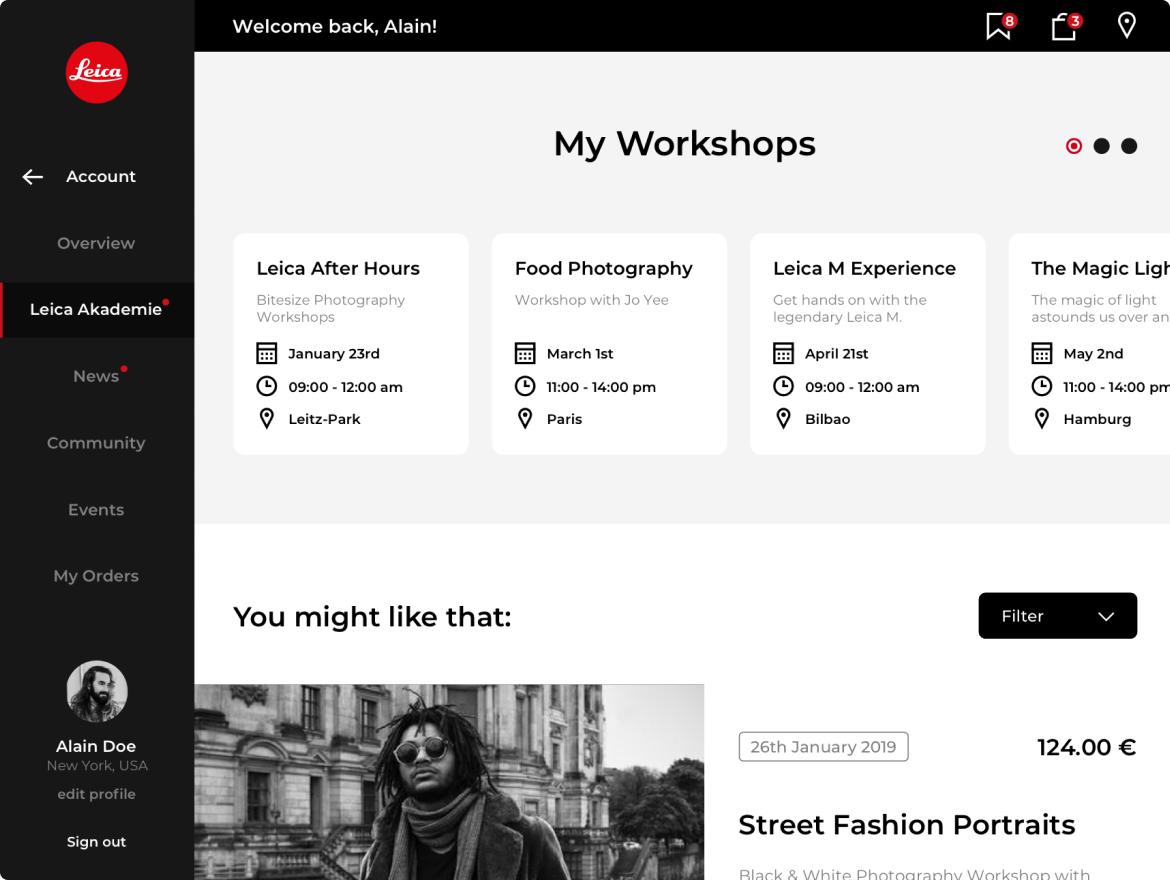Open Street Fashion Portraits title
Viewport: 1170px width, 880px height.
click(907, 825)
